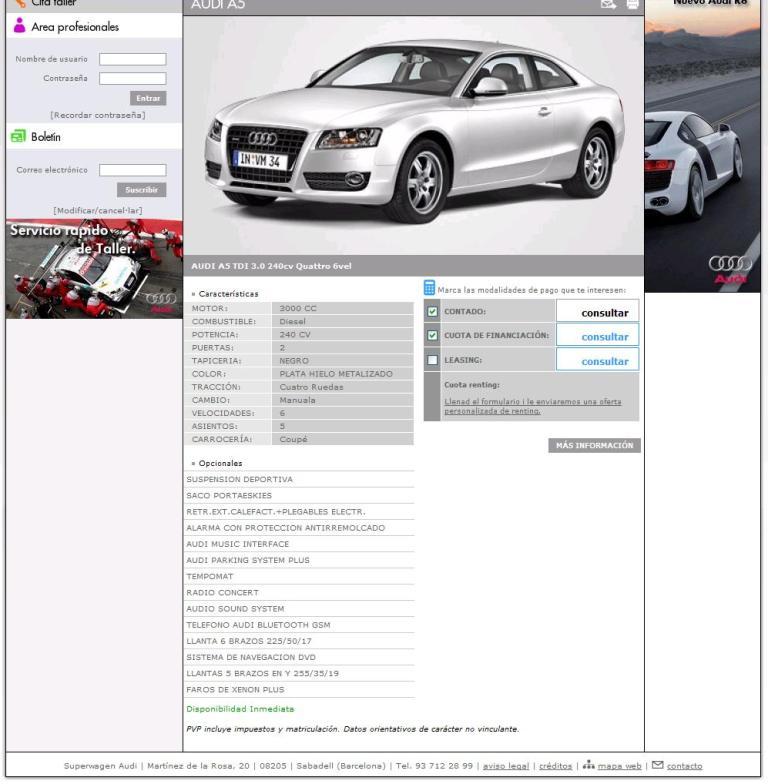The width and height of the screenshot is (768, 784).
Task: Open the mapa web footer link
Action: 619,766
